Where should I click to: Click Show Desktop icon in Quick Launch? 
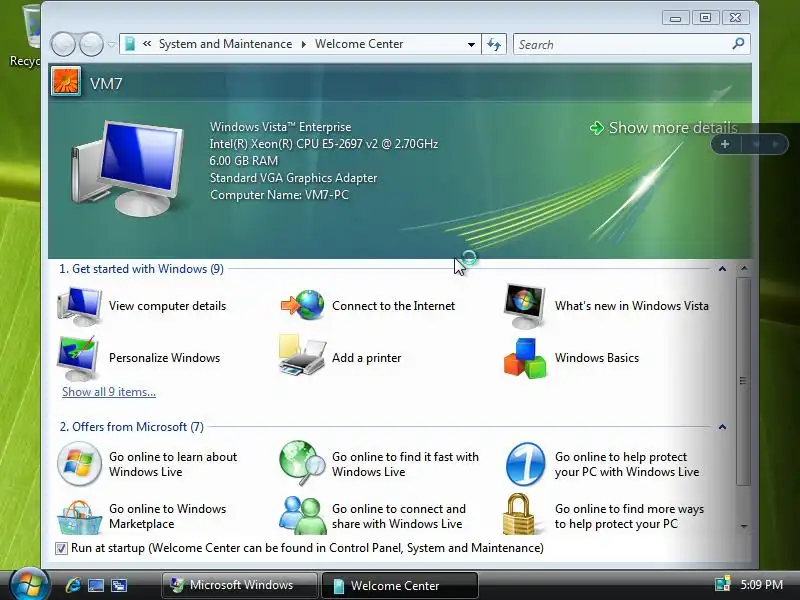96,585
